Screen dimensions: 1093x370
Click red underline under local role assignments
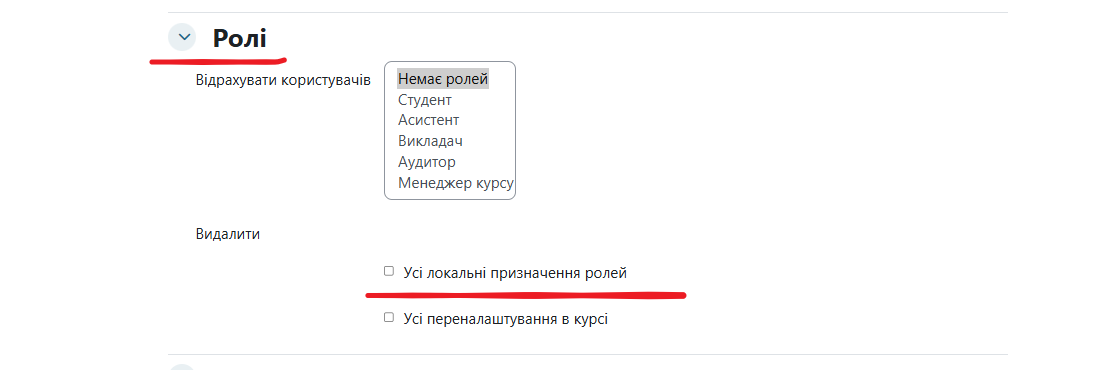point(526,295)
